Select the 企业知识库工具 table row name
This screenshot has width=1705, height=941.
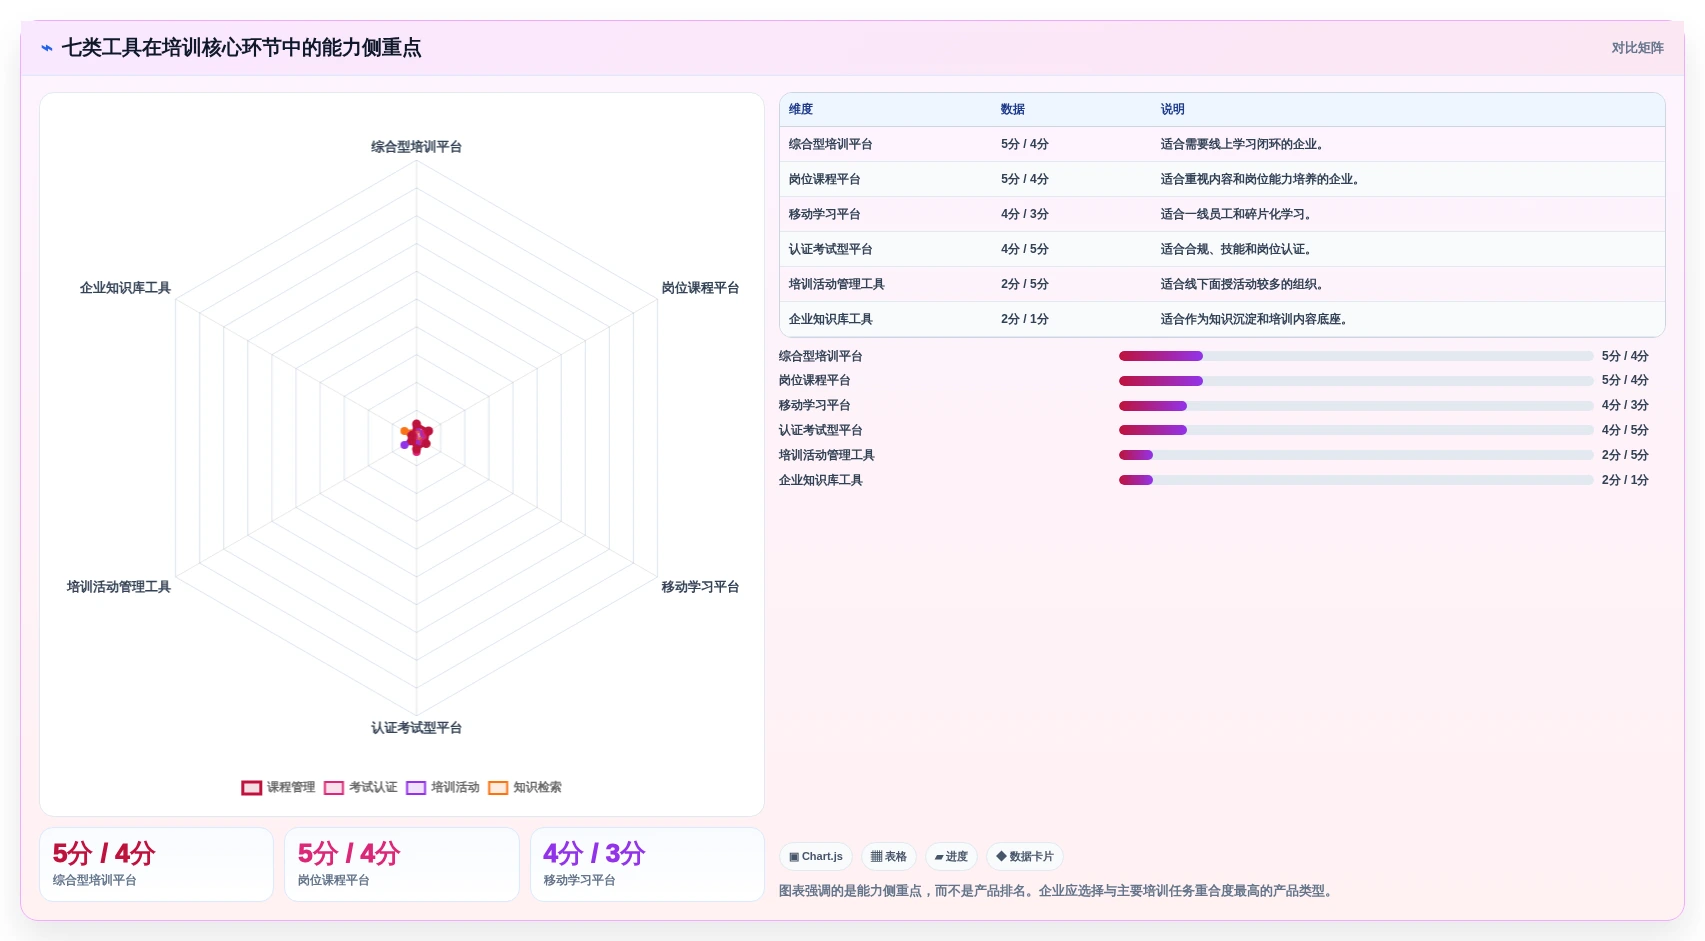[831, 319]
